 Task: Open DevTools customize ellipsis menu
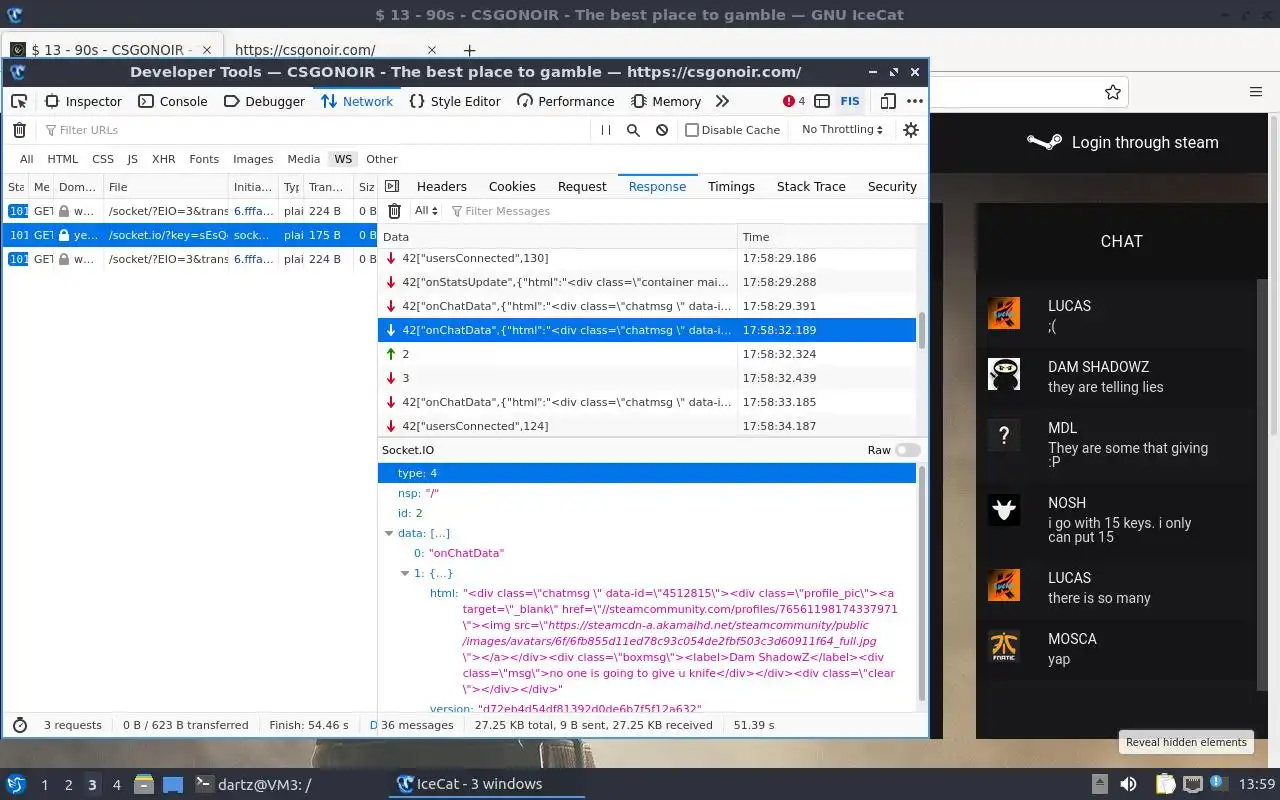point(914,101)
